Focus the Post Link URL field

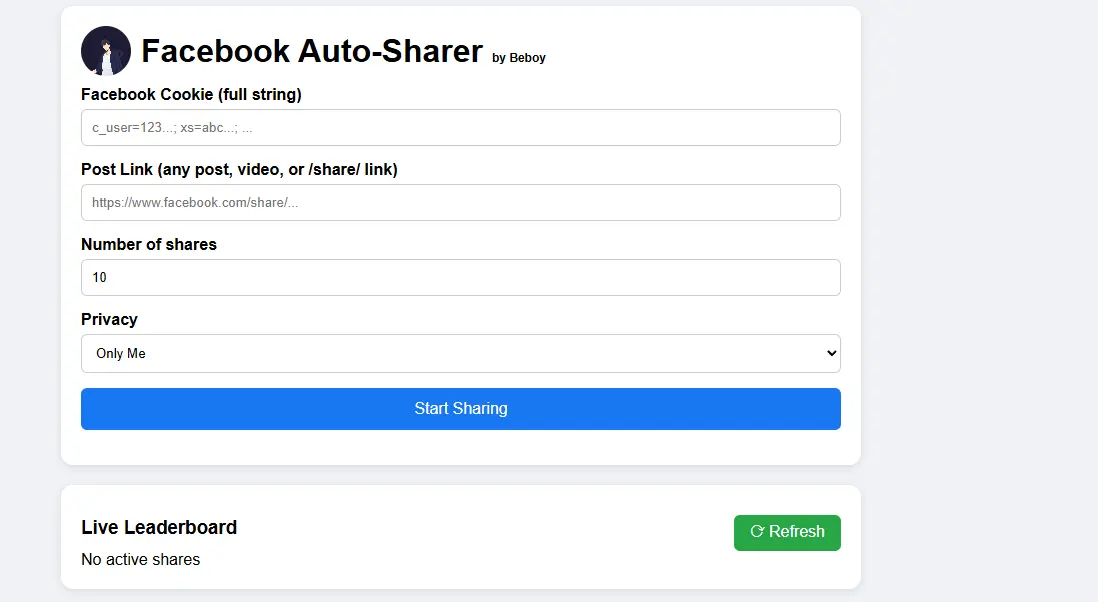pyautogui.click(x=461, y=202)
